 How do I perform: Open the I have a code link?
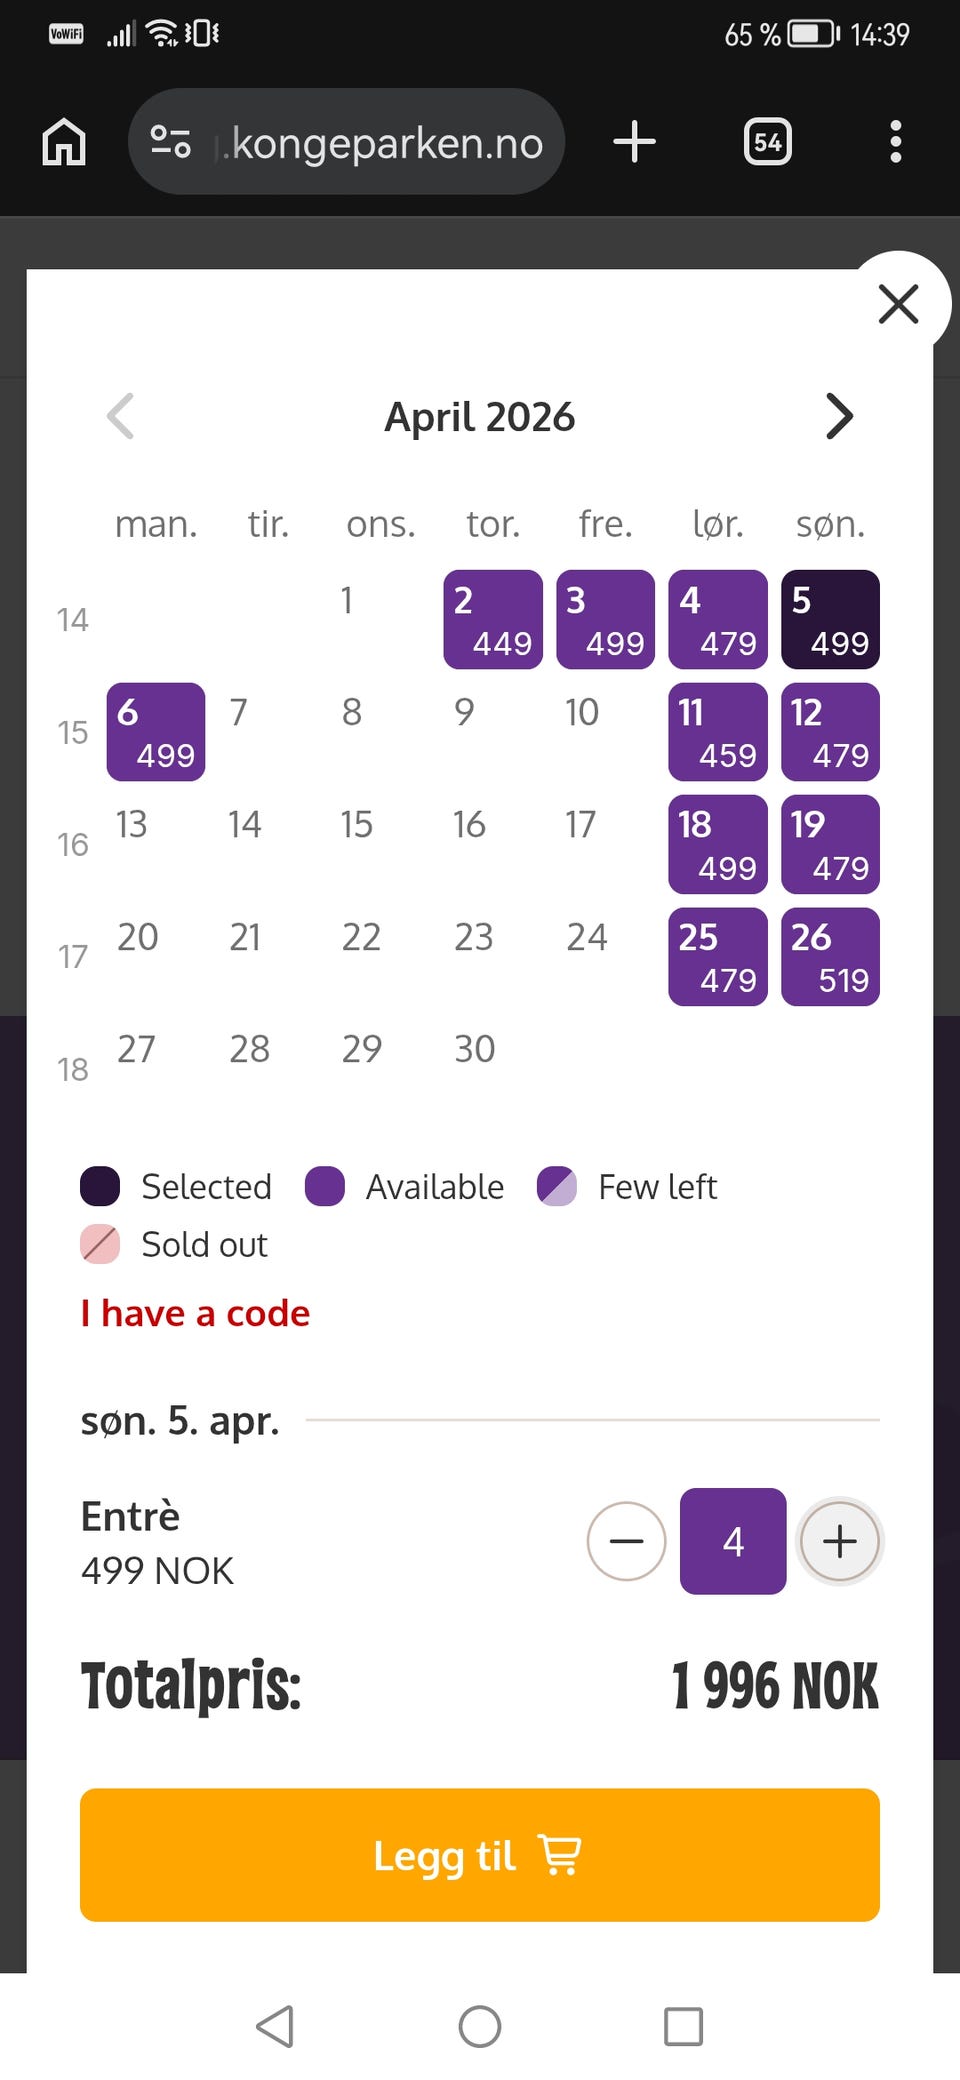pyautogui.click(x=195, y=1313)
